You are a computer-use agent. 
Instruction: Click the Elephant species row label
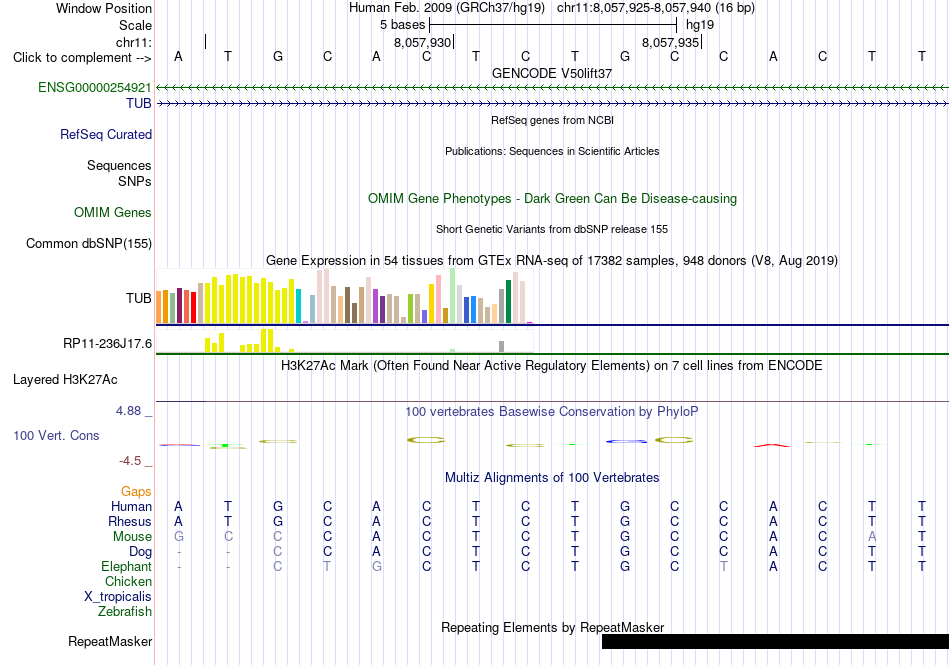127,567
